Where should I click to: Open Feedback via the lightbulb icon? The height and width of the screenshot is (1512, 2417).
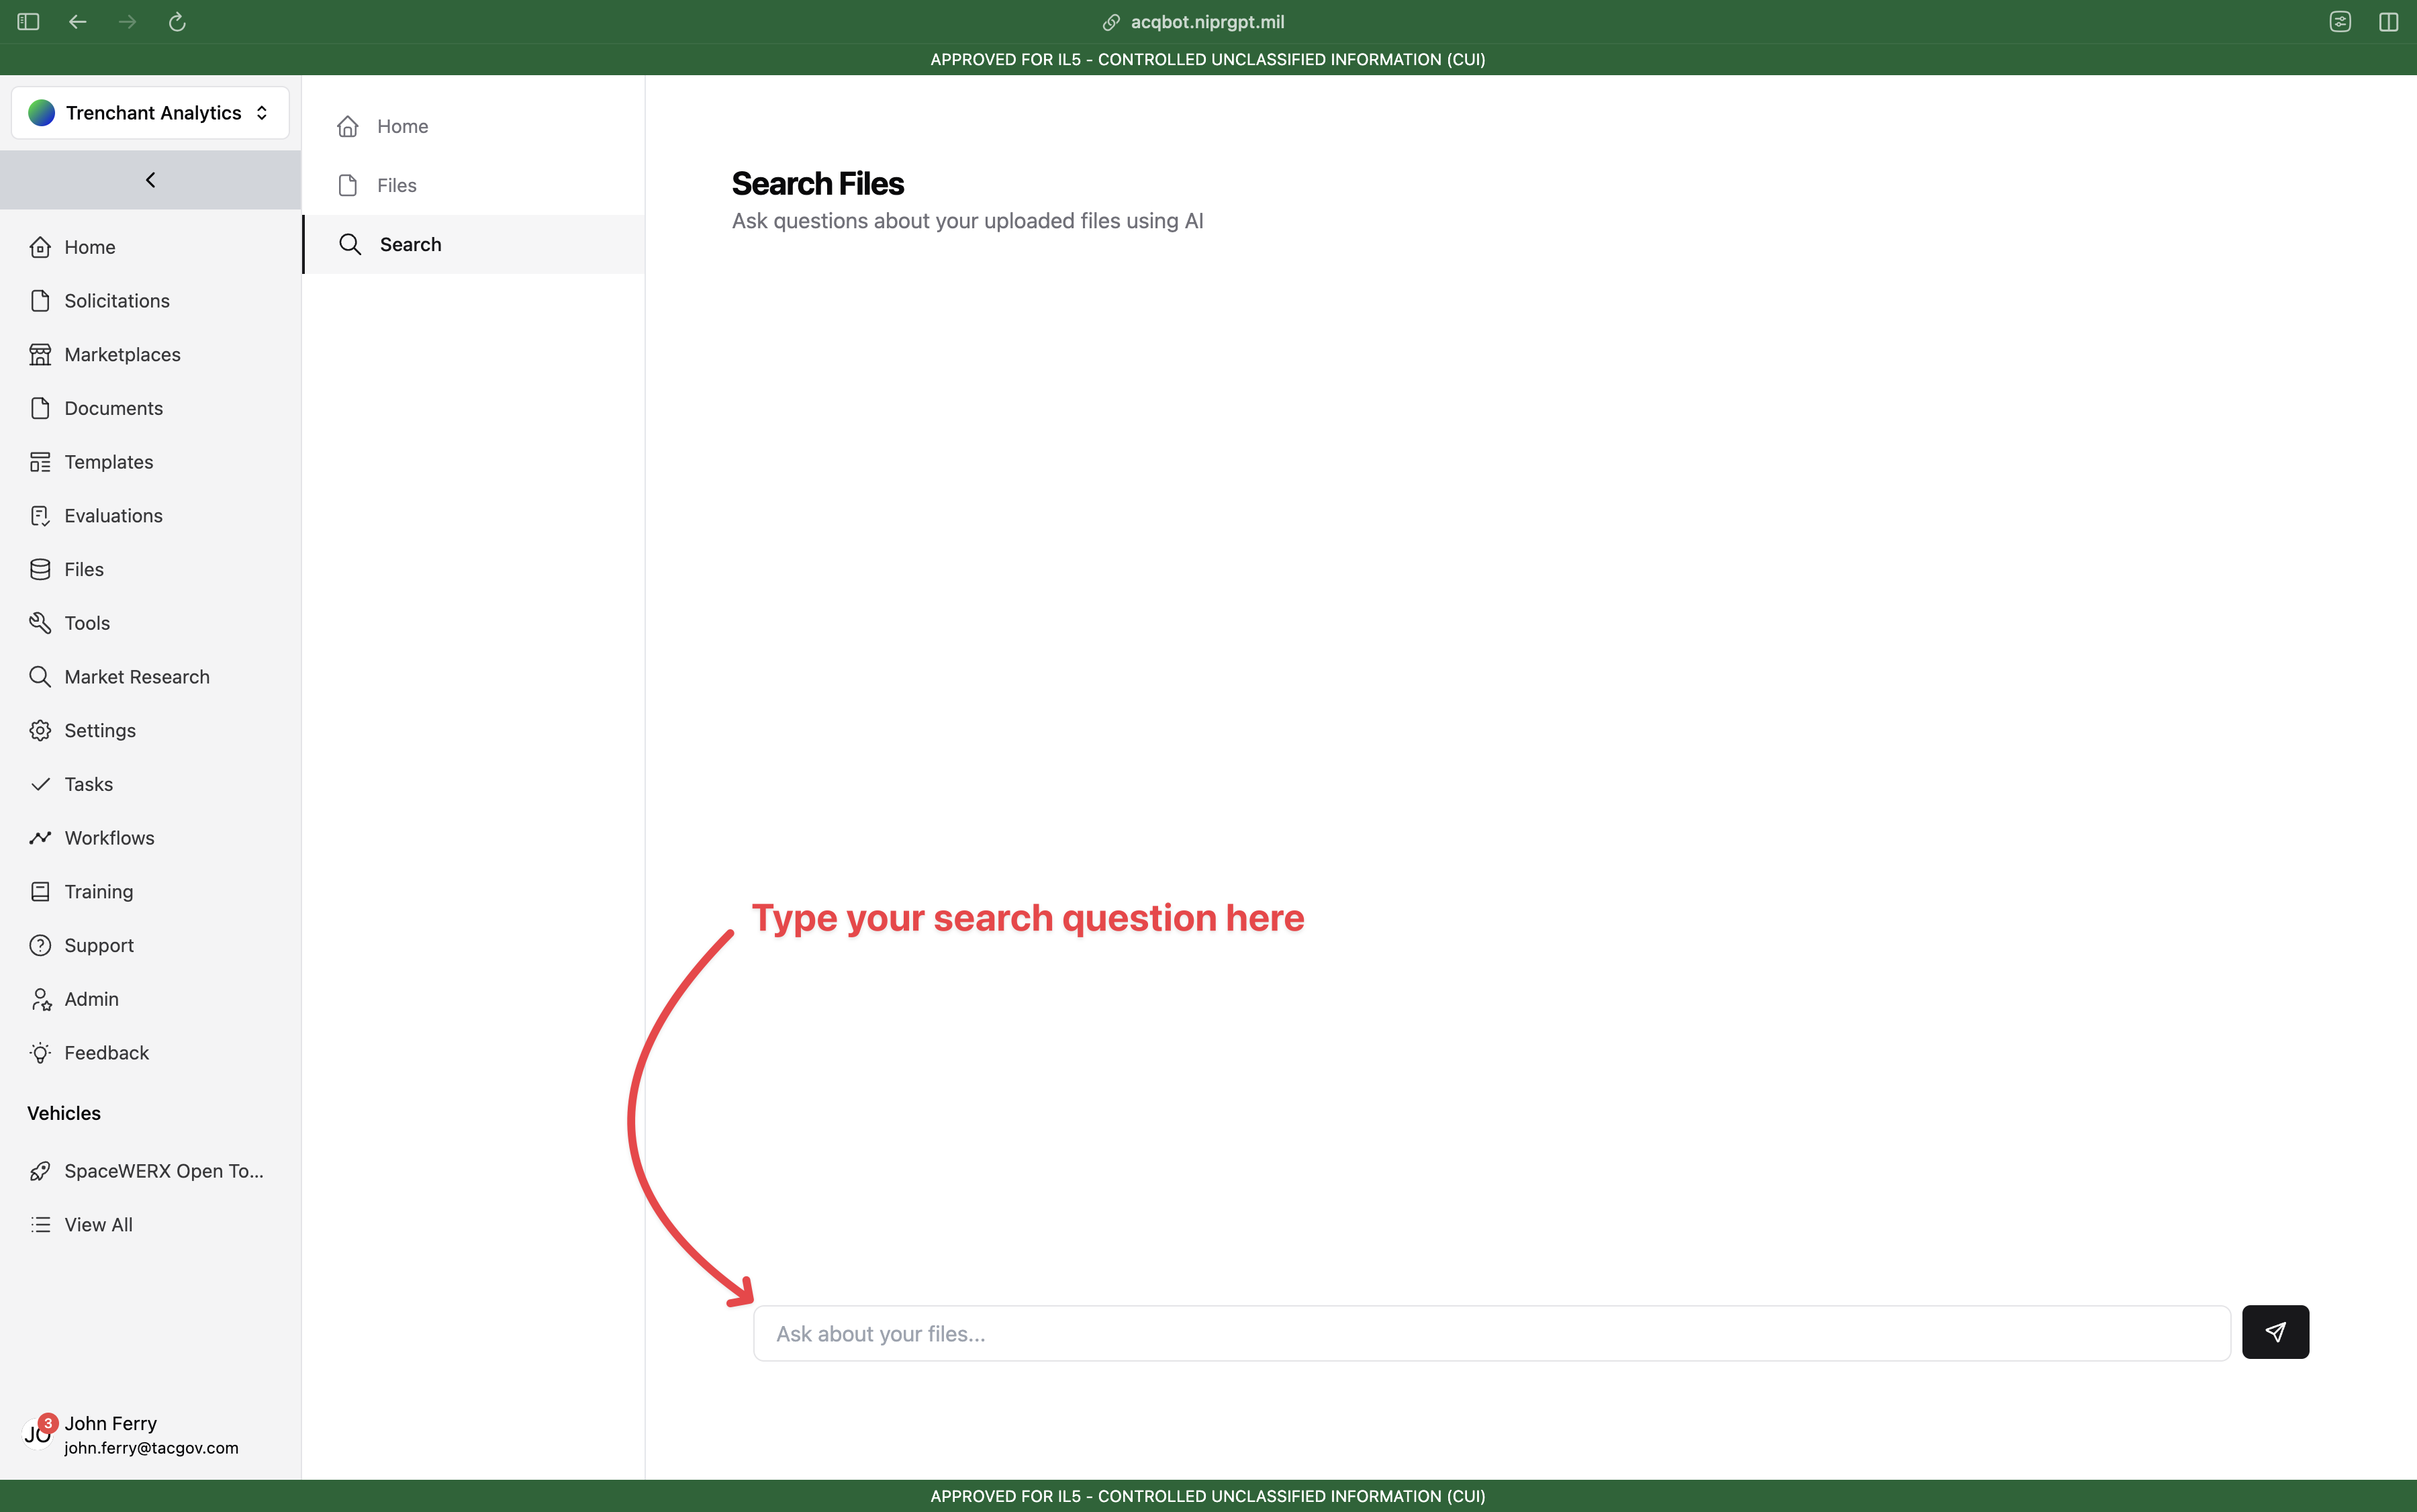coord(40,1053)
